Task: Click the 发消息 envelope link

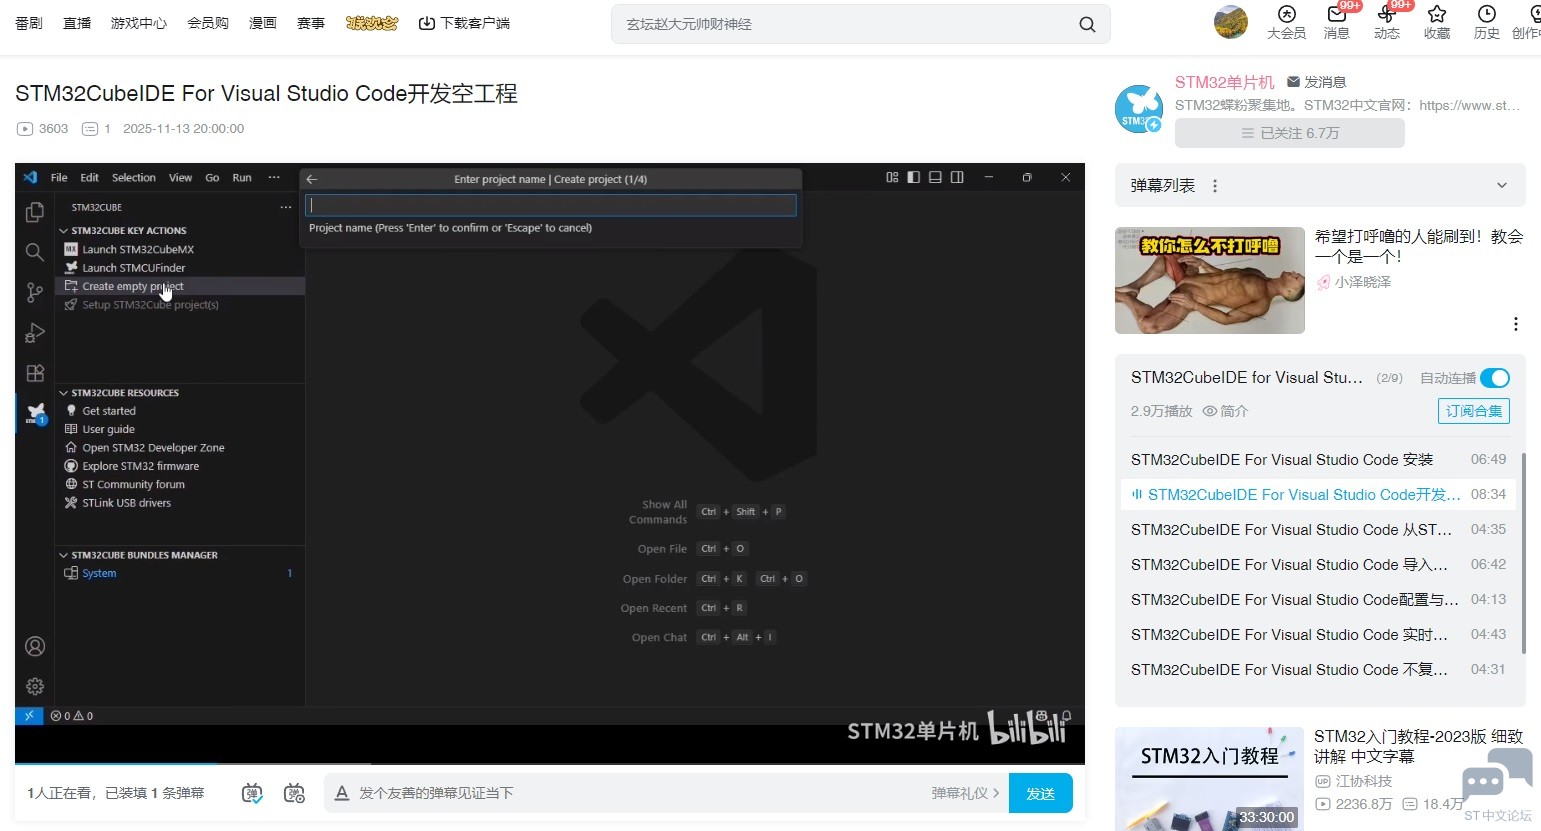Action: (1316, 82)
